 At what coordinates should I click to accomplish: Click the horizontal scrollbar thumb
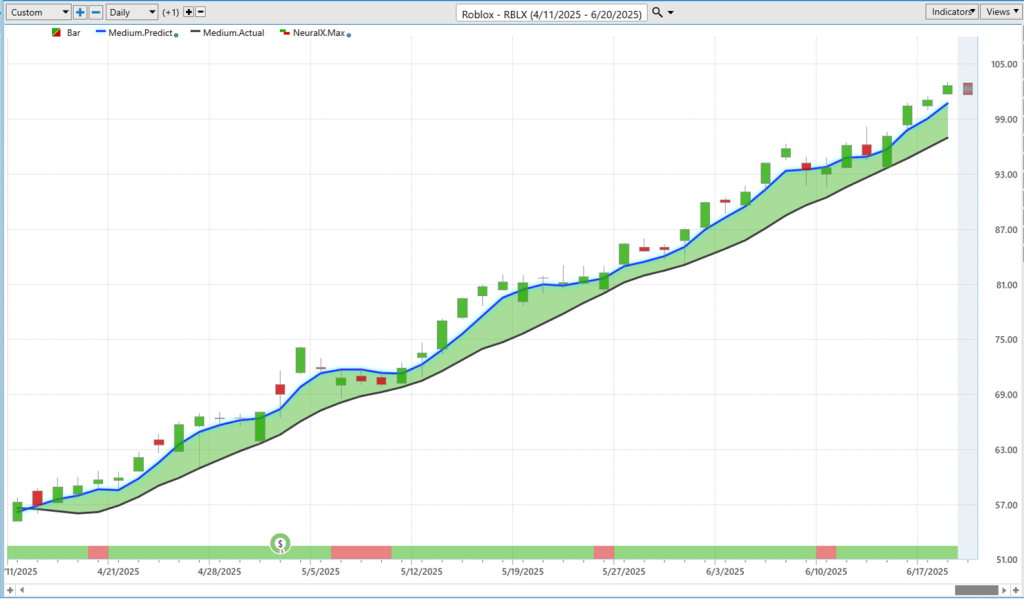[976, 590]
